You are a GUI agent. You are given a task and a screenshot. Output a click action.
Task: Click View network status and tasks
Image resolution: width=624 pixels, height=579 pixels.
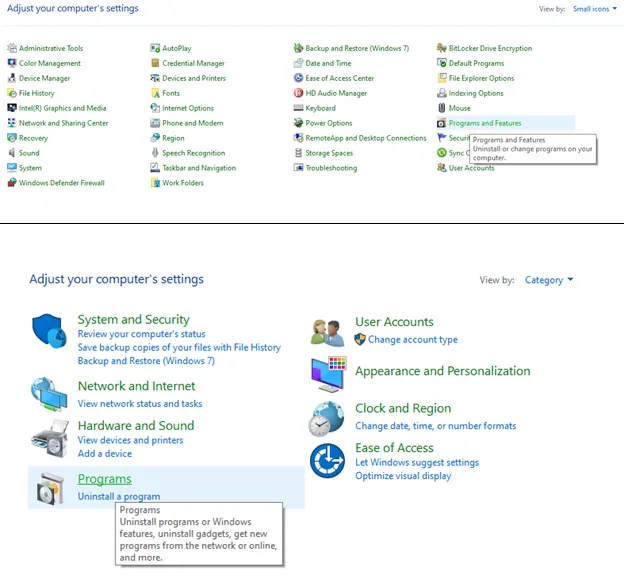coord(140,404)
